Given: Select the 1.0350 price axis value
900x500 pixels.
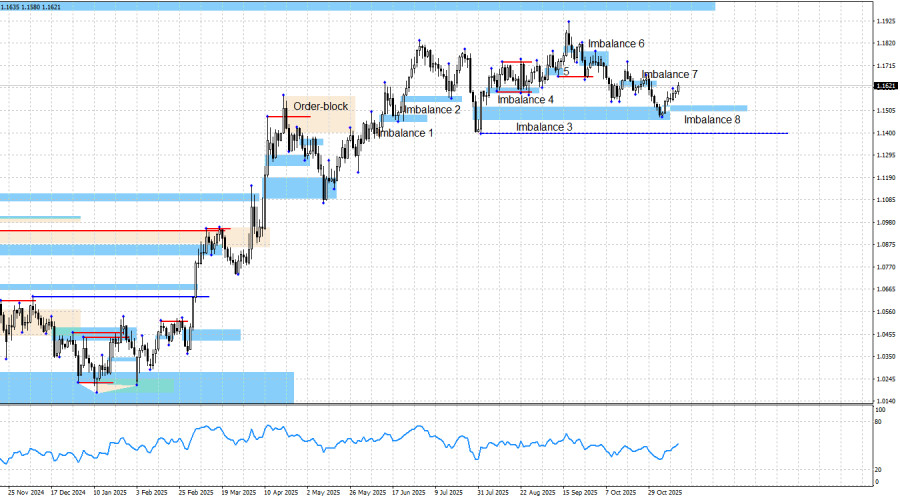Looking at the screenshot, I should pyautogui.click(x=886, y=356).
